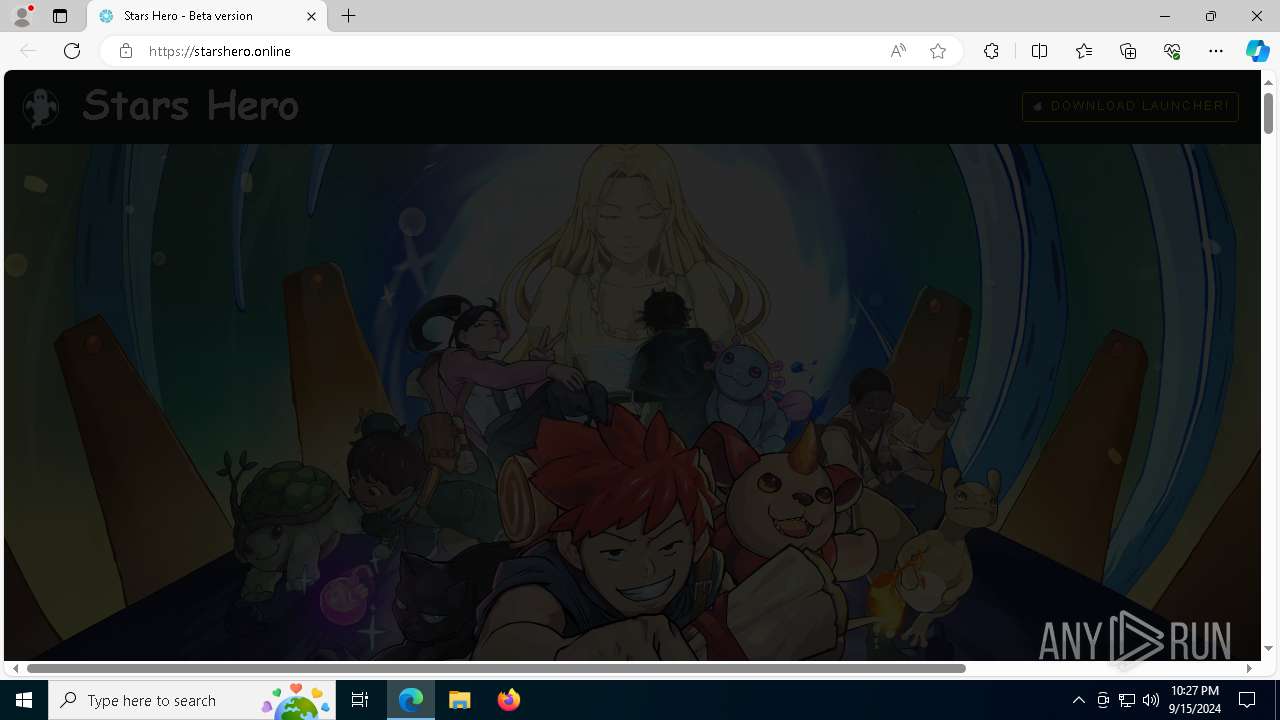Open Collections icon
1280x720 pixels.
[x=1128, y=51]
